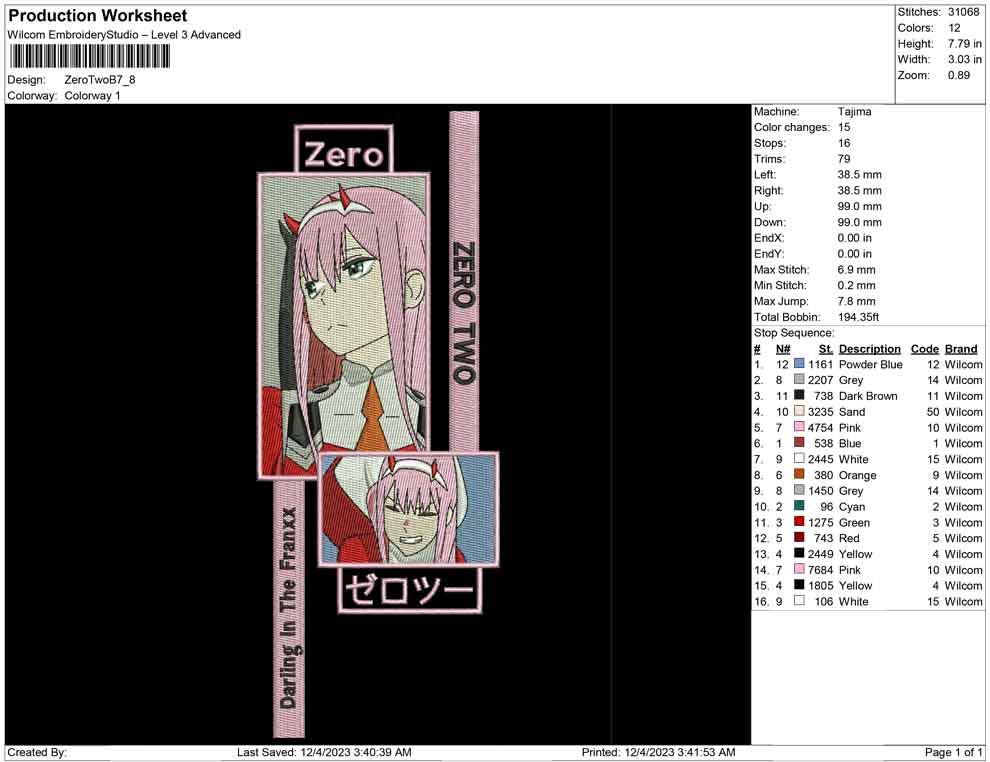Click the Machine value Tajima
This screenshot has height=762, width=990.
854,112
